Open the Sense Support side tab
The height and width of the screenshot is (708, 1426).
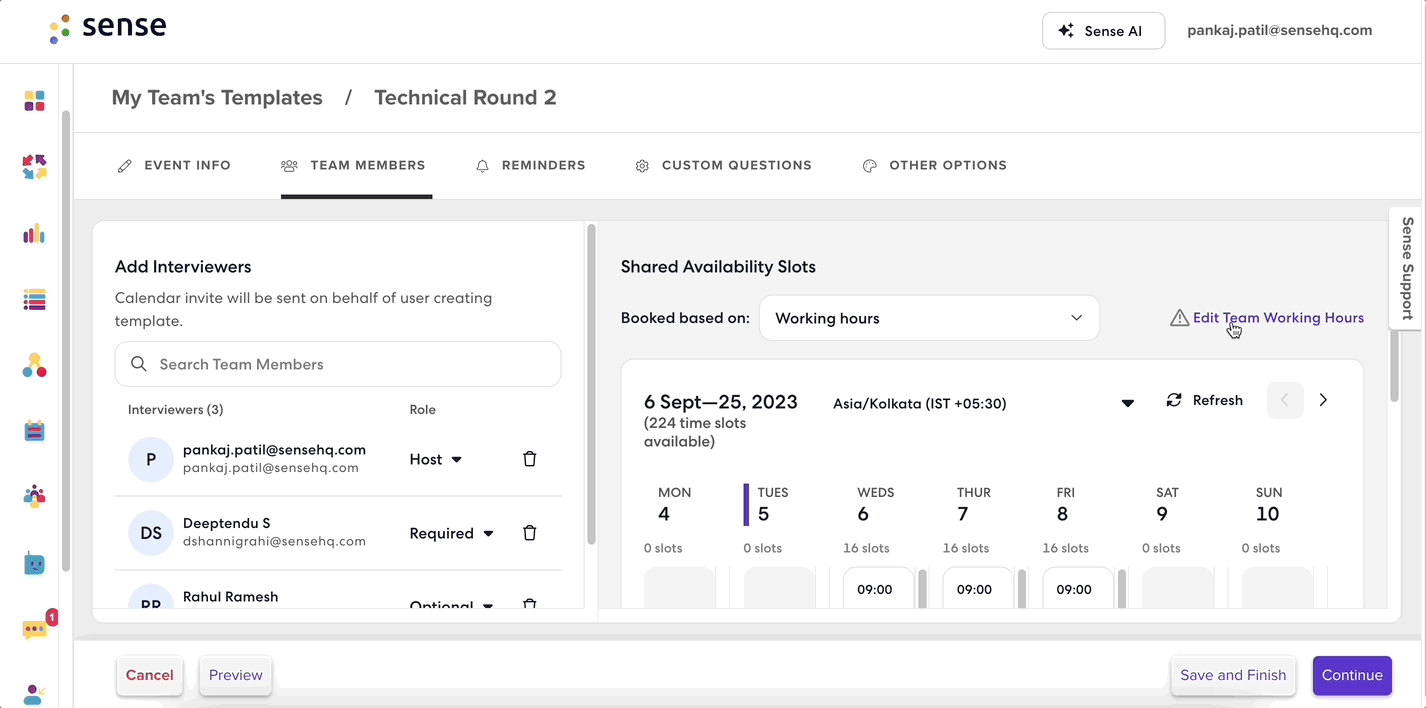1407,268
